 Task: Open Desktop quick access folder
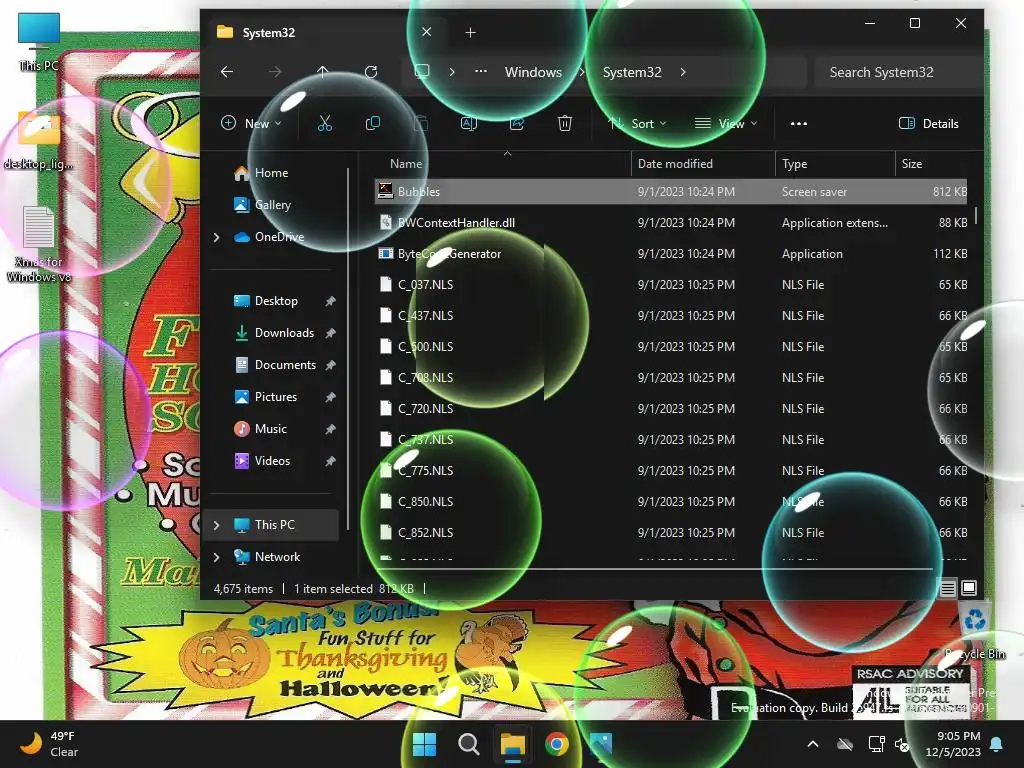(276, 301)
